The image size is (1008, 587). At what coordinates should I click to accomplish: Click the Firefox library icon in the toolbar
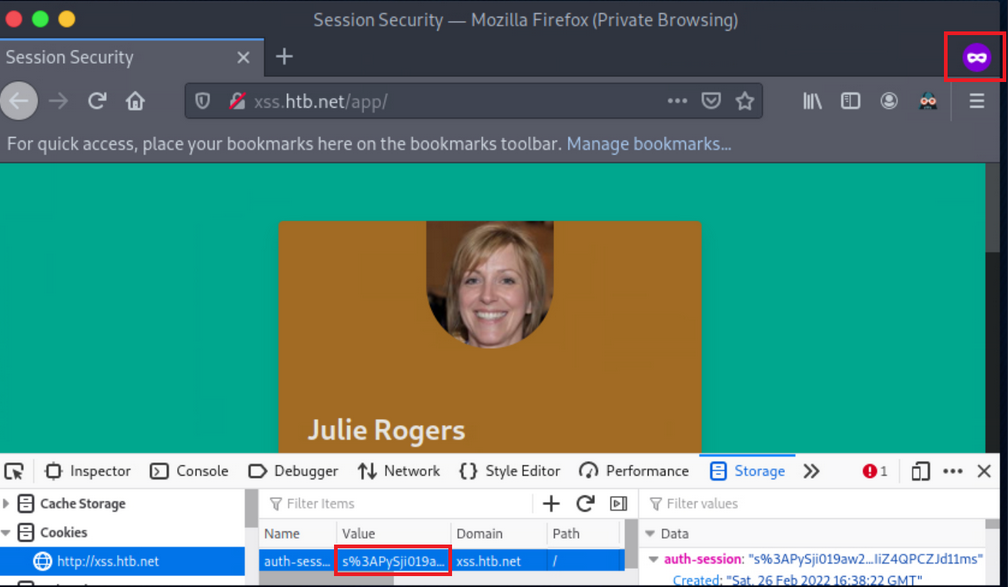811,100
